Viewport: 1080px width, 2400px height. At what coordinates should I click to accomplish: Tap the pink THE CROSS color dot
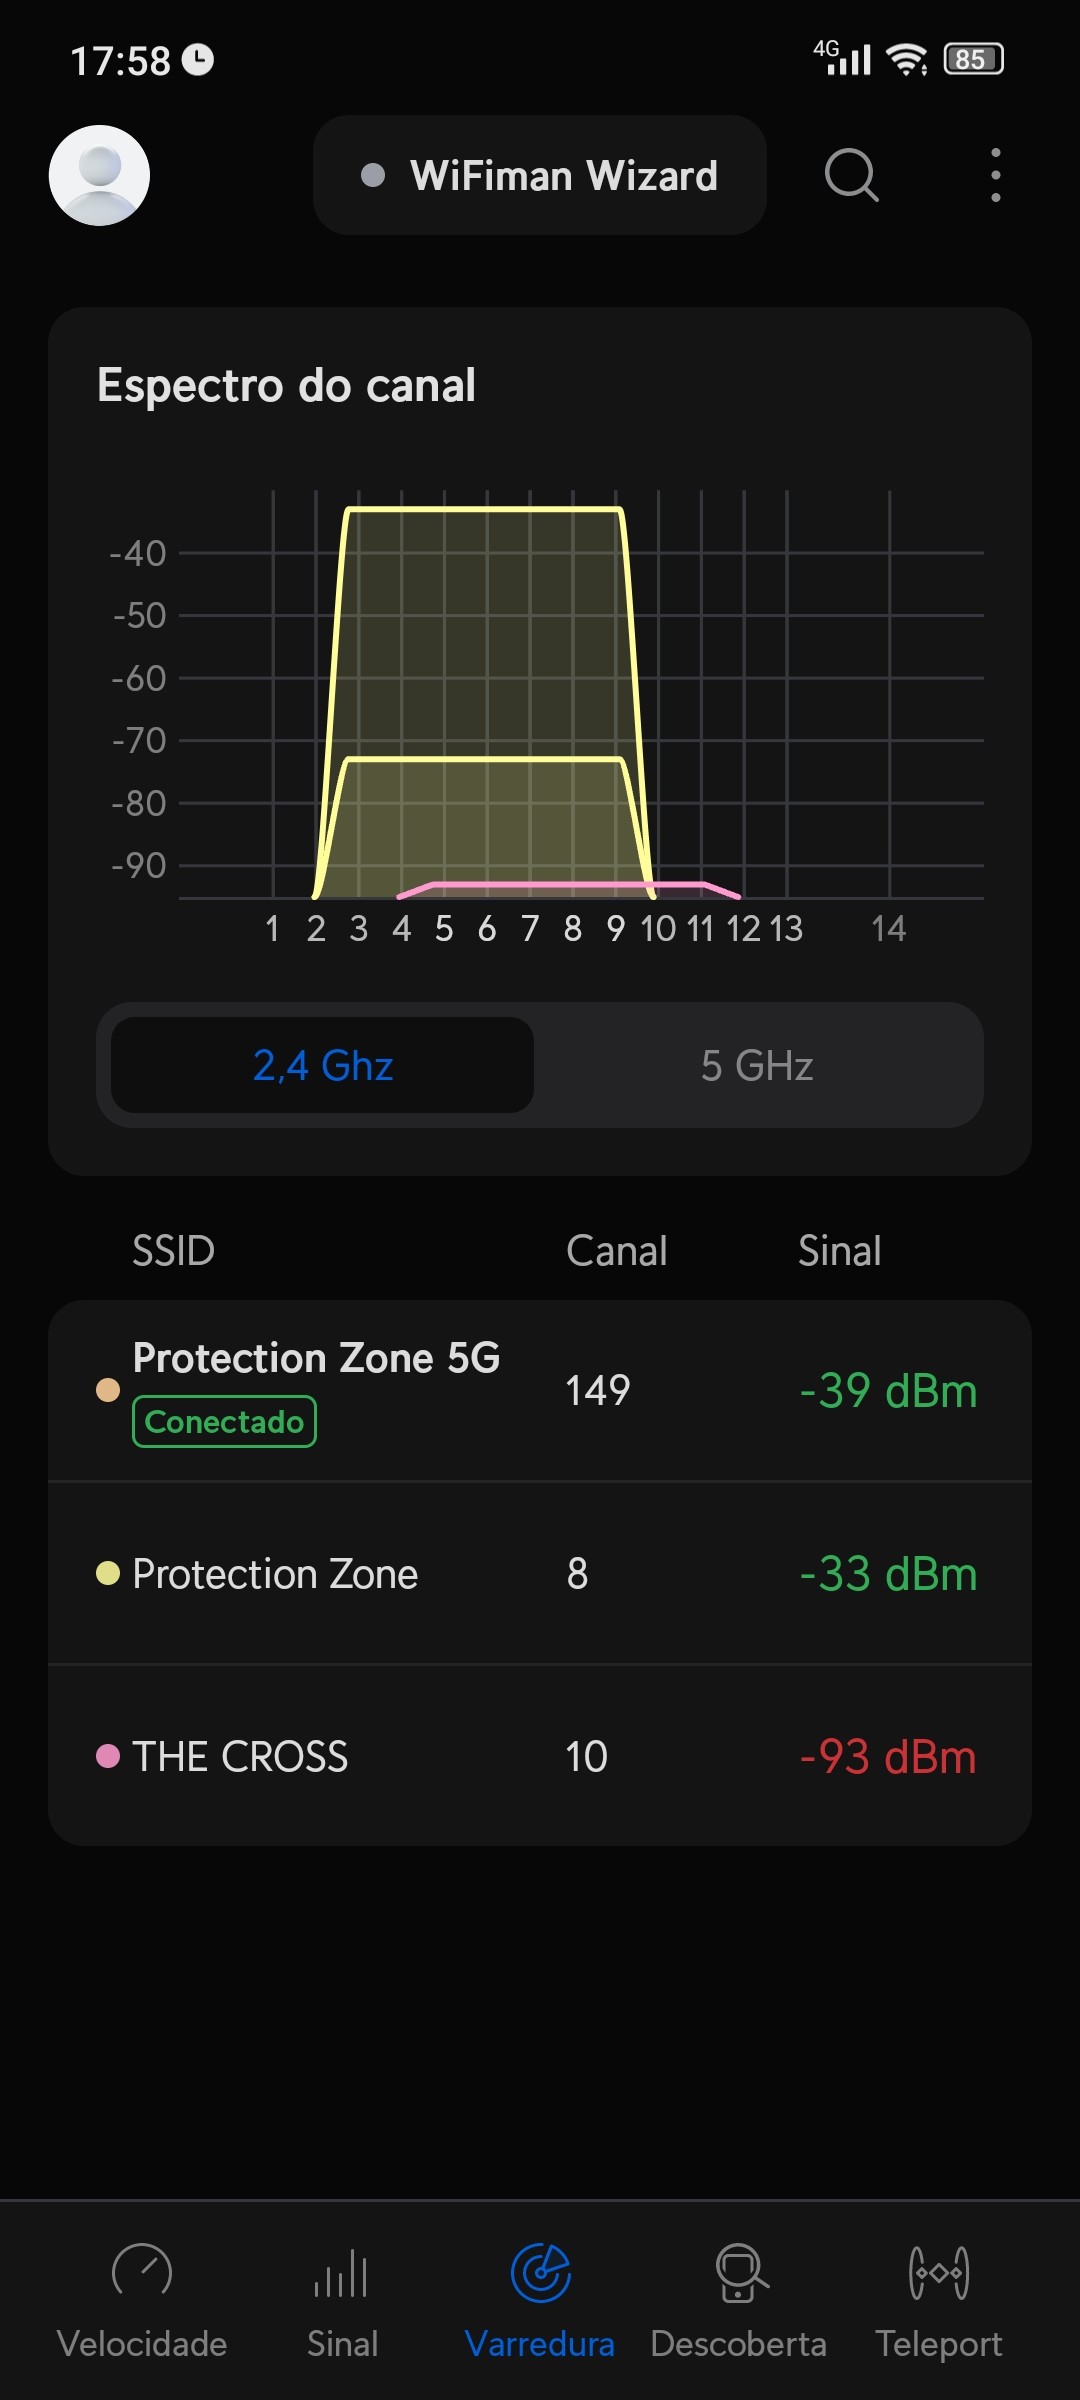point(108,1756)
